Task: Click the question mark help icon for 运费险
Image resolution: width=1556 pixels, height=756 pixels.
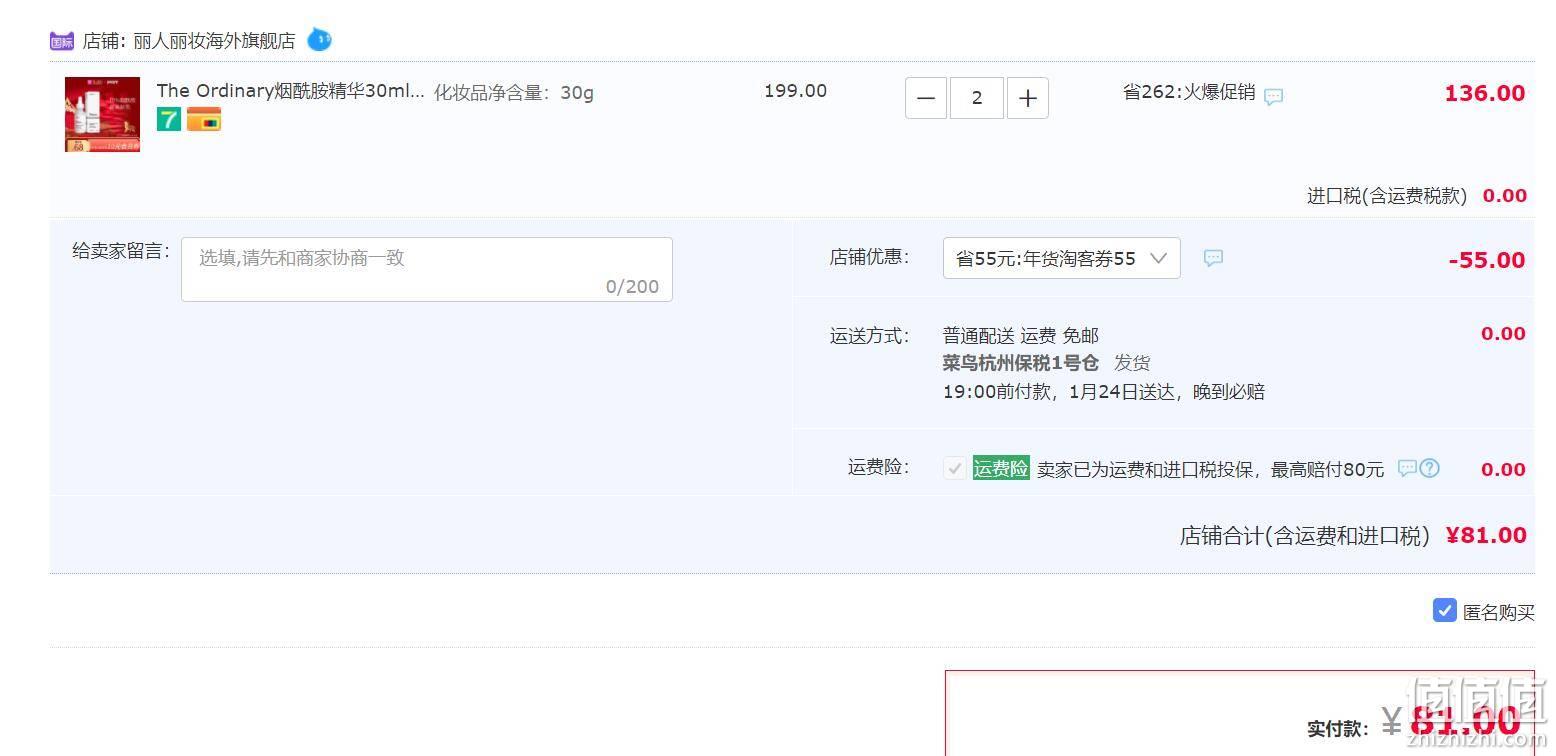Action: [x=1430, y=468]
